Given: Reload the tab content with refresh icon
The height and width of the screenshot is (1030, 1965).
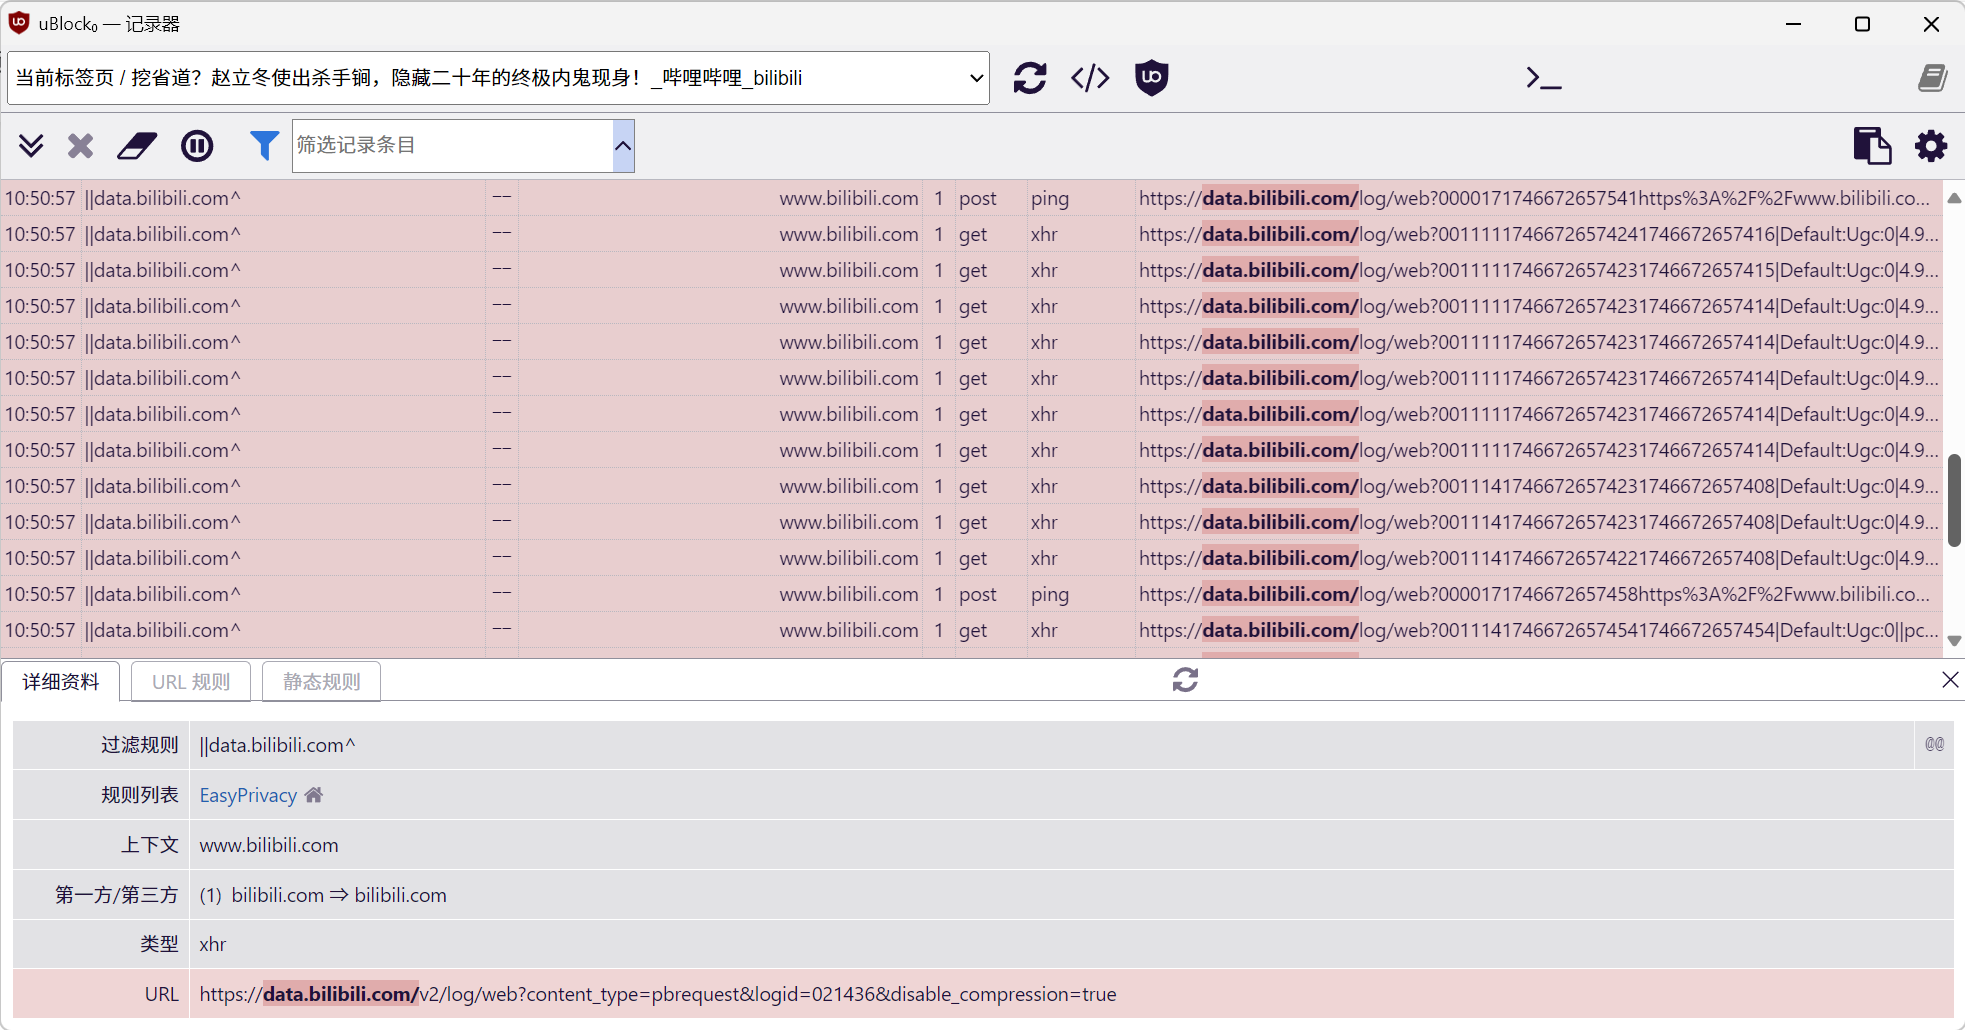Looking at the screenshot, I should point(1029,78).
